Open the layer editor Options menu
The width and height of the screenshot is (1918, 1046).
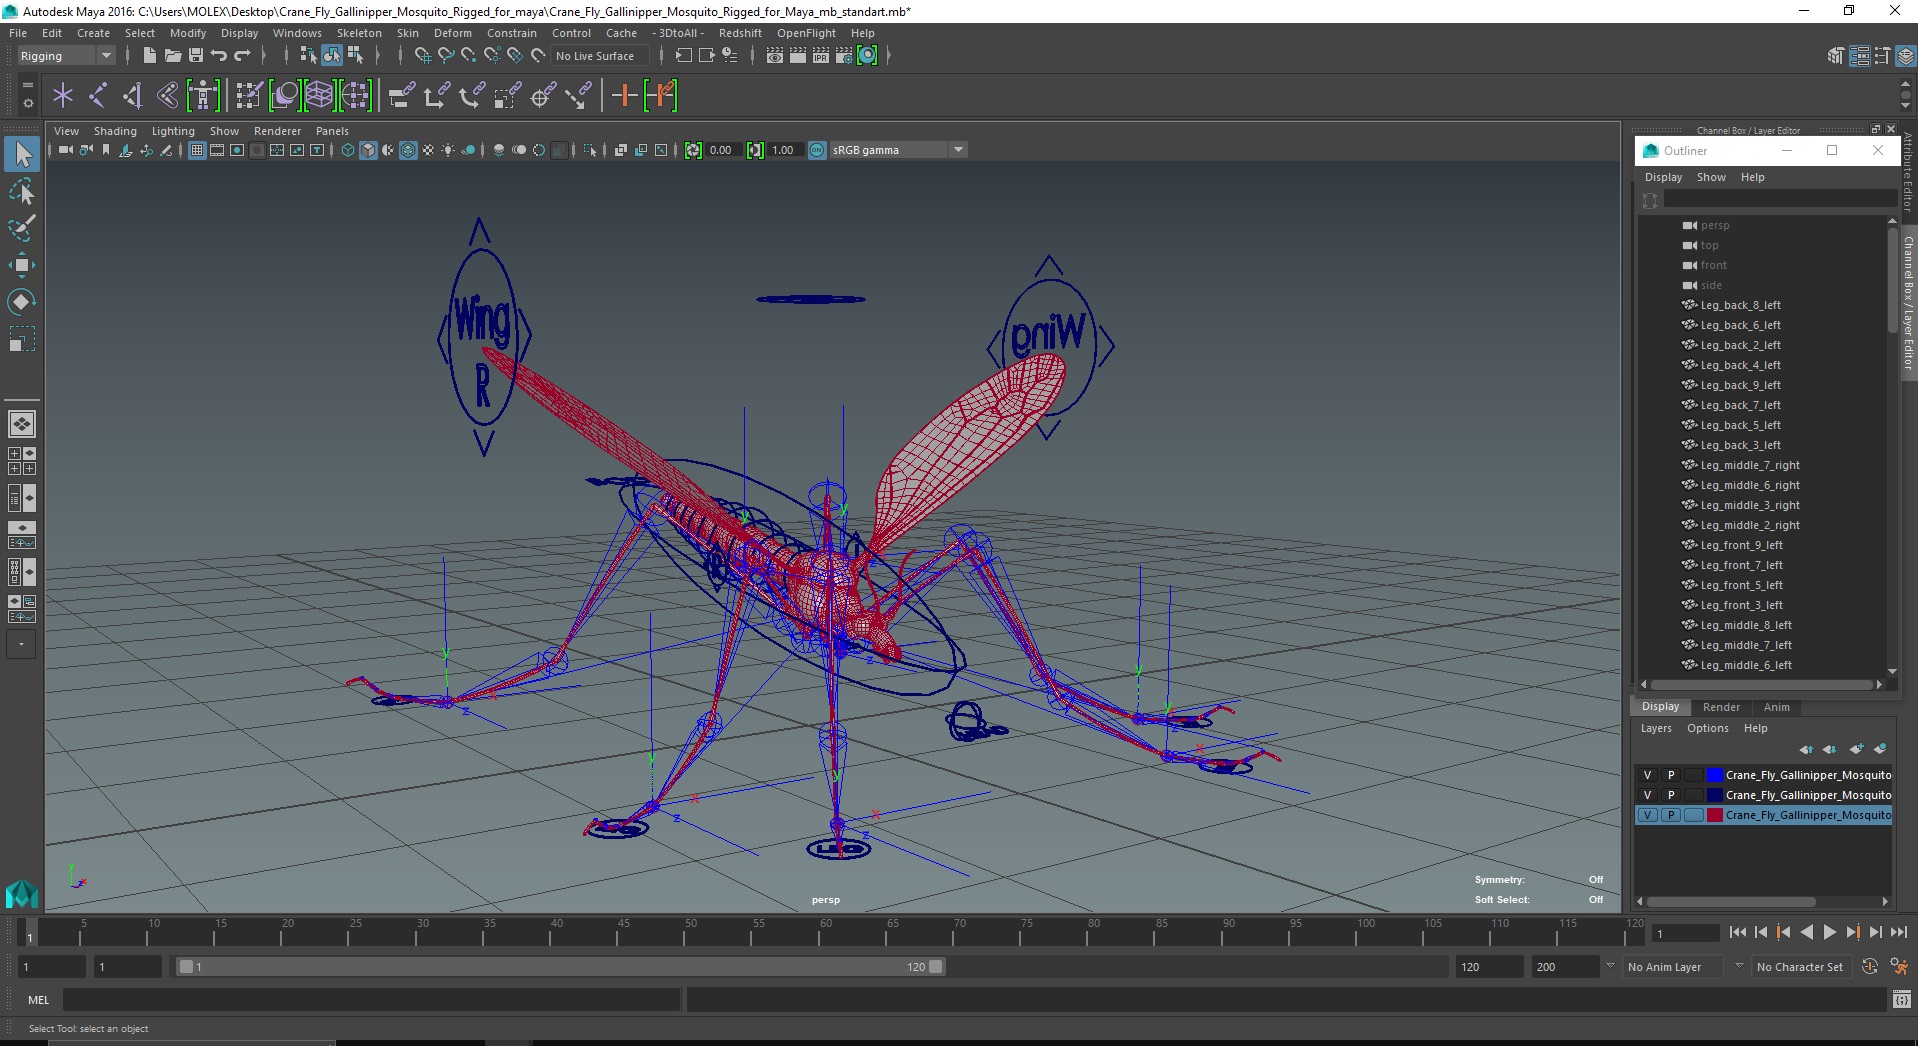click(1707, 728)
